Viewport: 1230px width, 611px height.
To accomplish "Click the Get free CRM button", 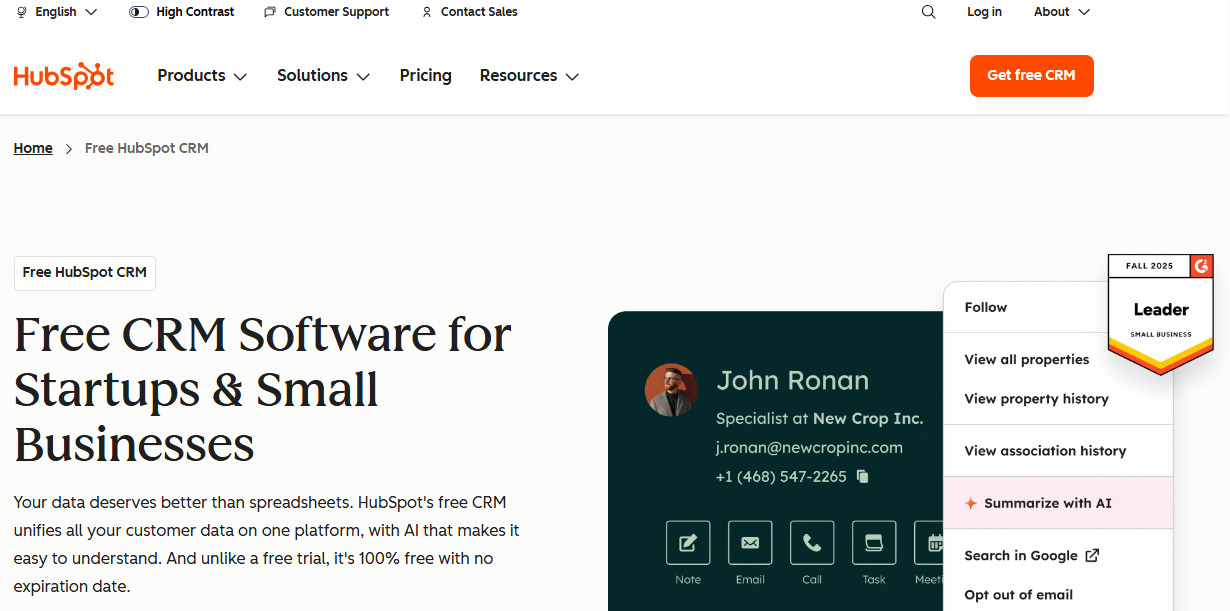I will (1031, 75).
